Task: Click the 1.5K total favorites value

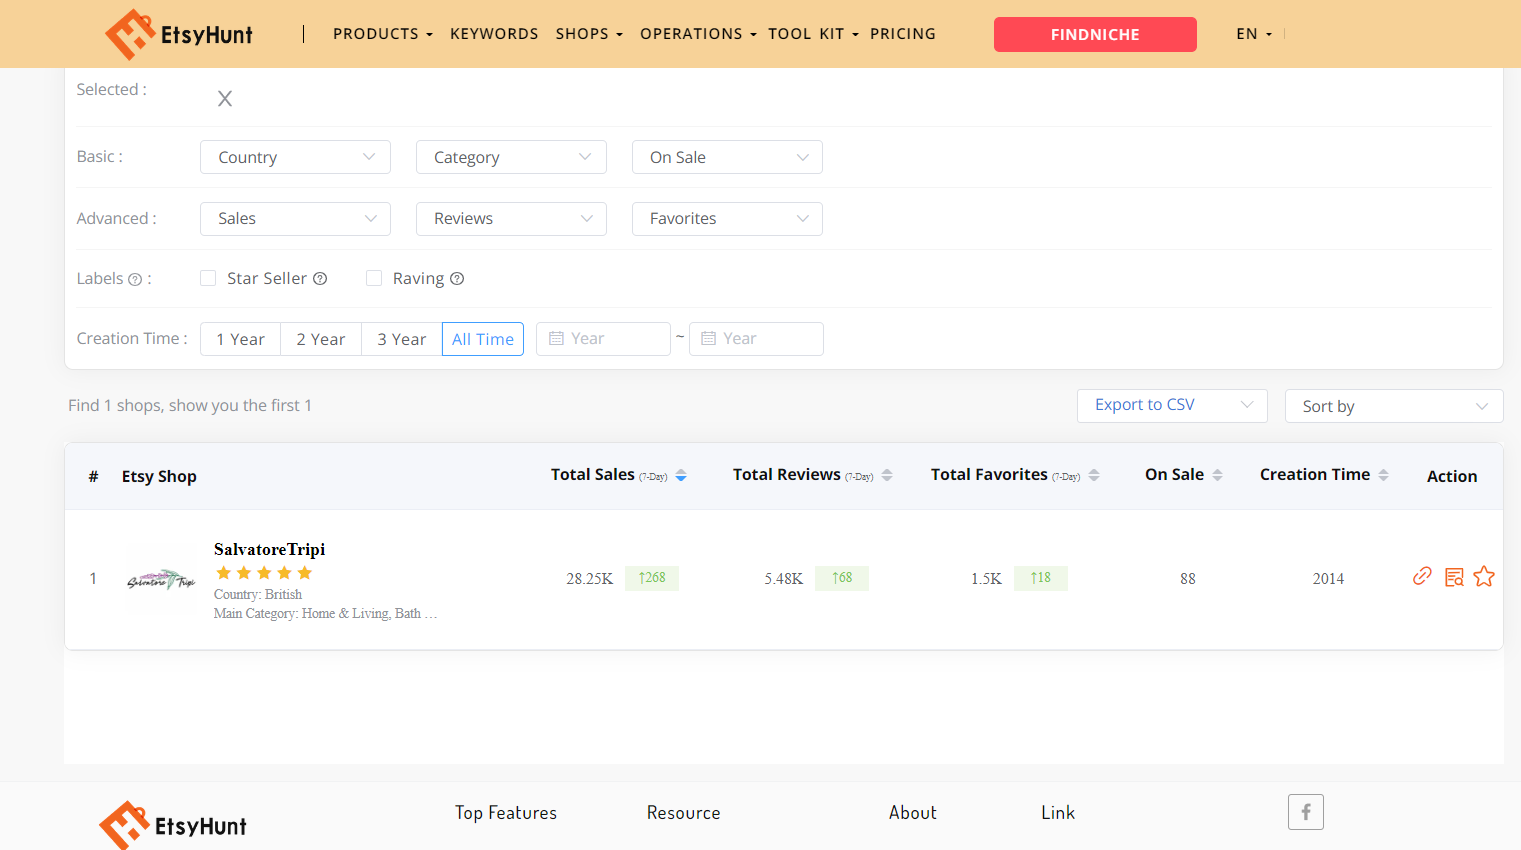Action: click(x=986, y=579)
